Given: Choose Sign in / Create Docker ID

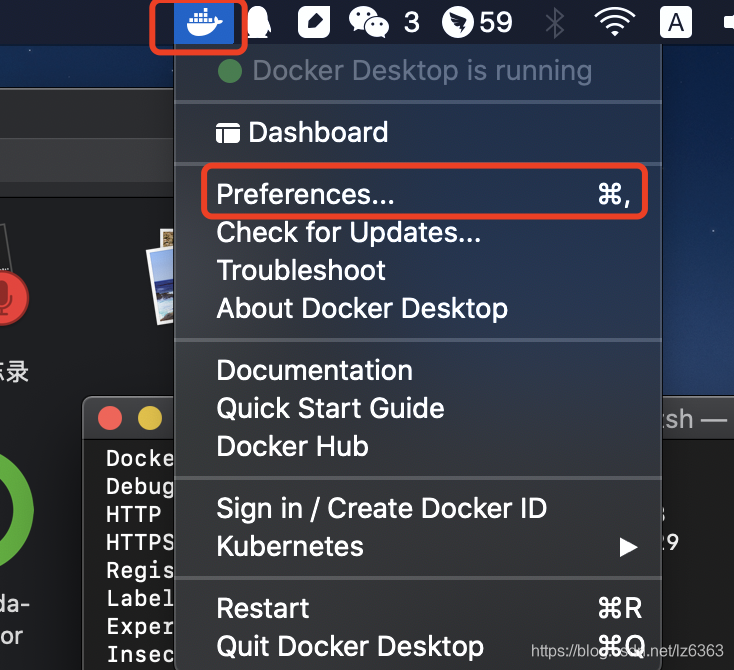Looking at the screenshot, I should [x=418, y=508].
